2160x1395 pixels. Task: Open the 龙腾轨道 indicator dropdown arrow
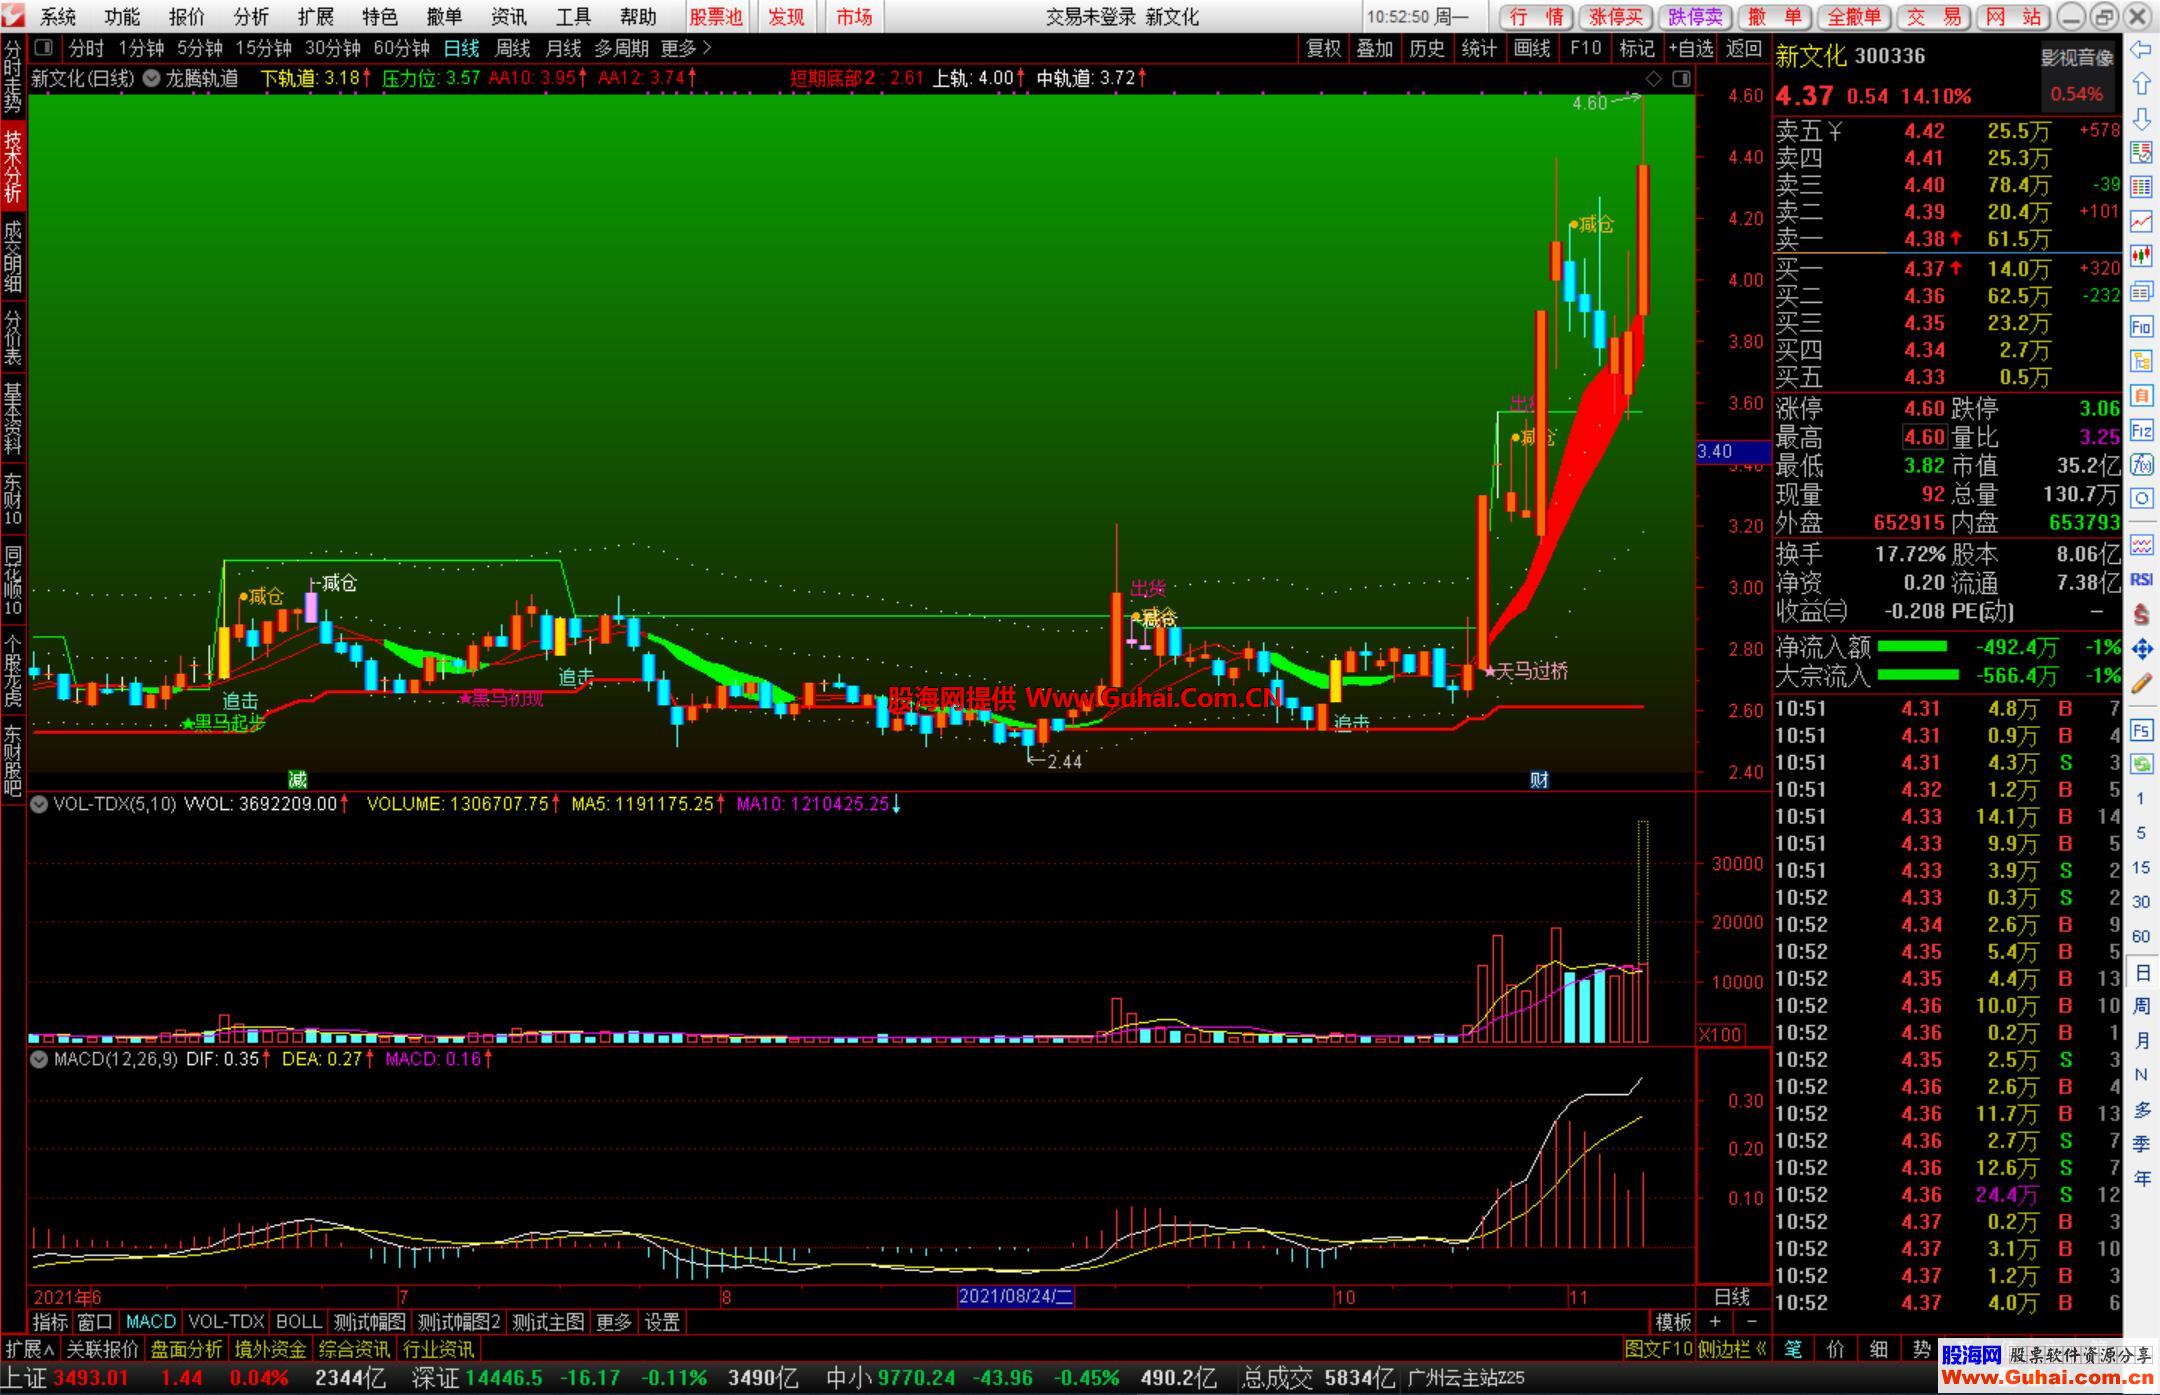[x=151, y=78]
